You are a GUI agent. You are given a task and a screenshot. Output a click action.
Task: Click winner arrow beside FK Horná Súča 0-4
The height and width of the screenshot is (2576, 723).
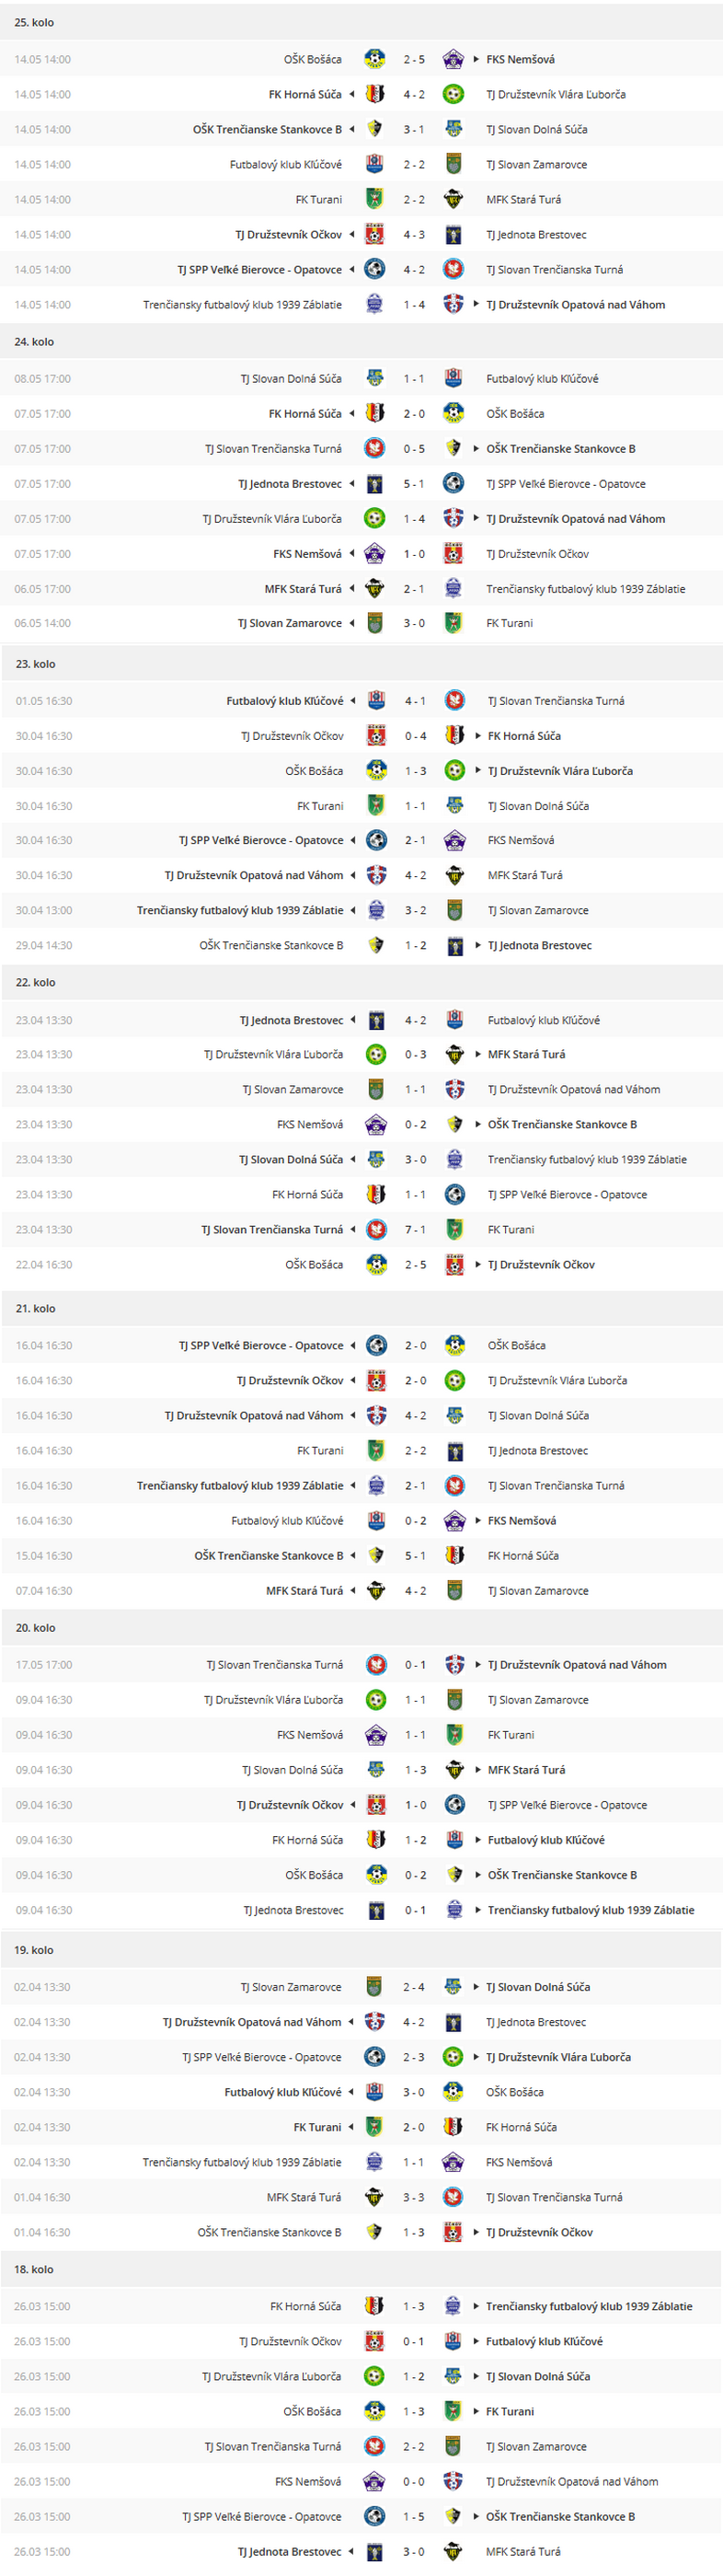point(478,736)
